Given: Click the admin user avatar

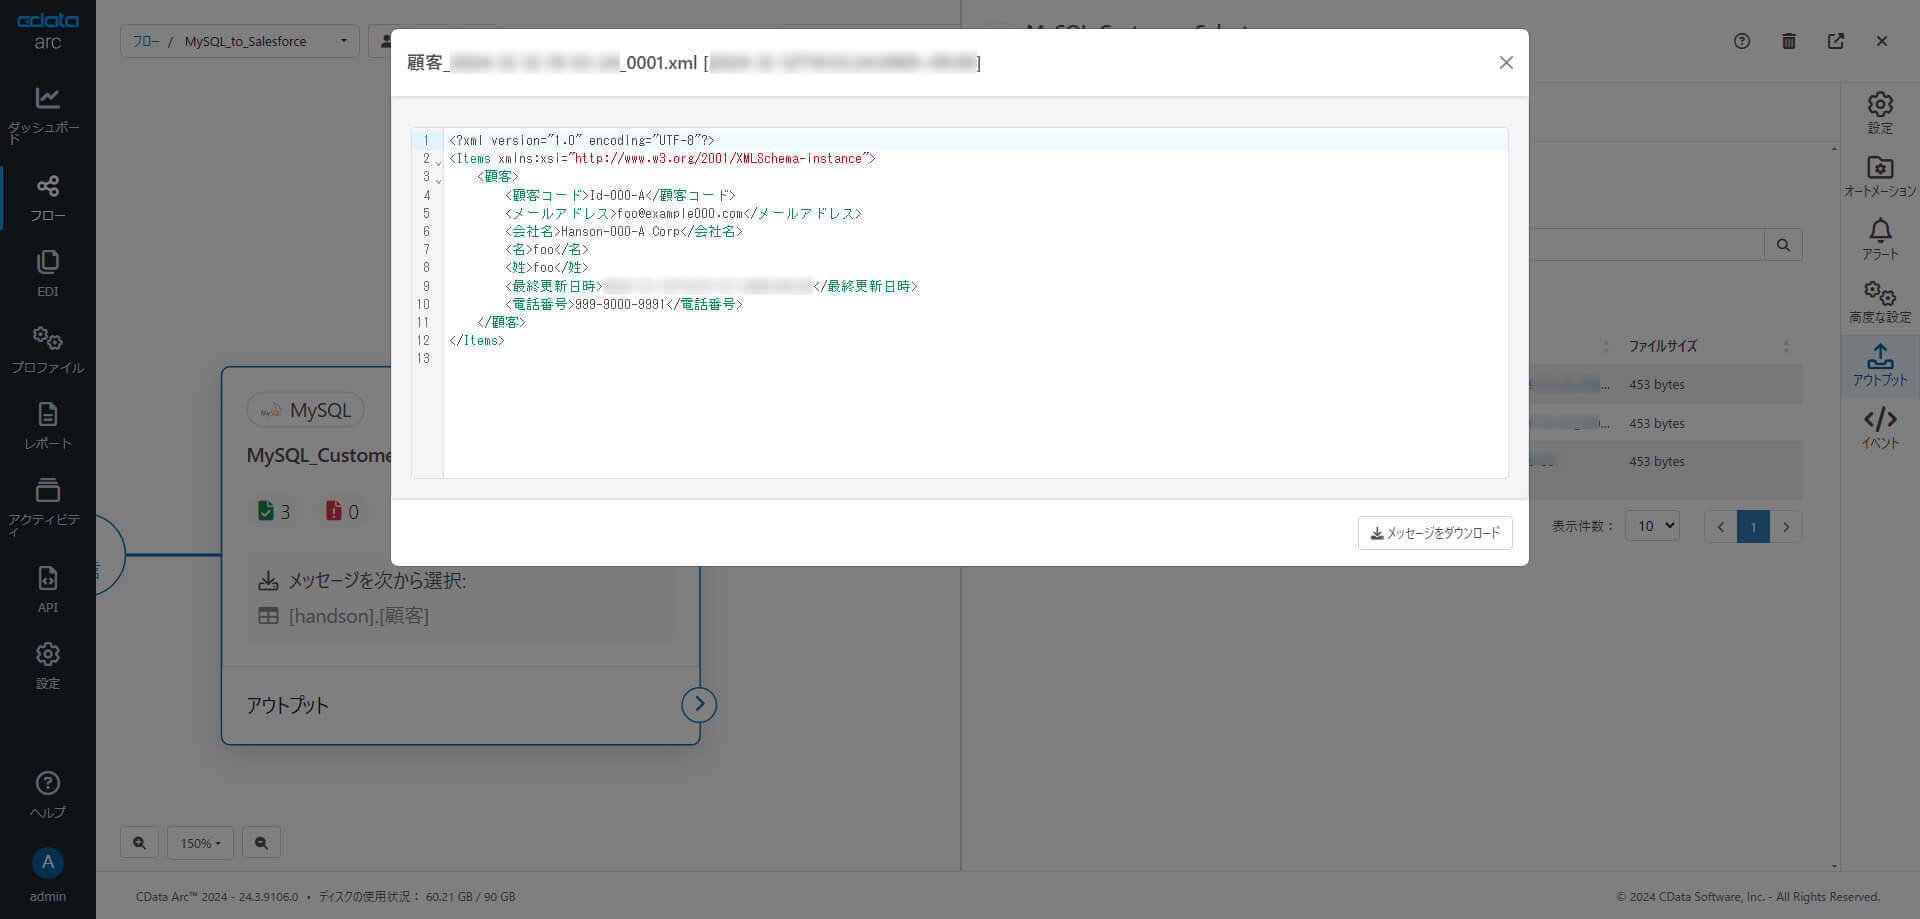Looking at the screenshot, I should [47, 863].
